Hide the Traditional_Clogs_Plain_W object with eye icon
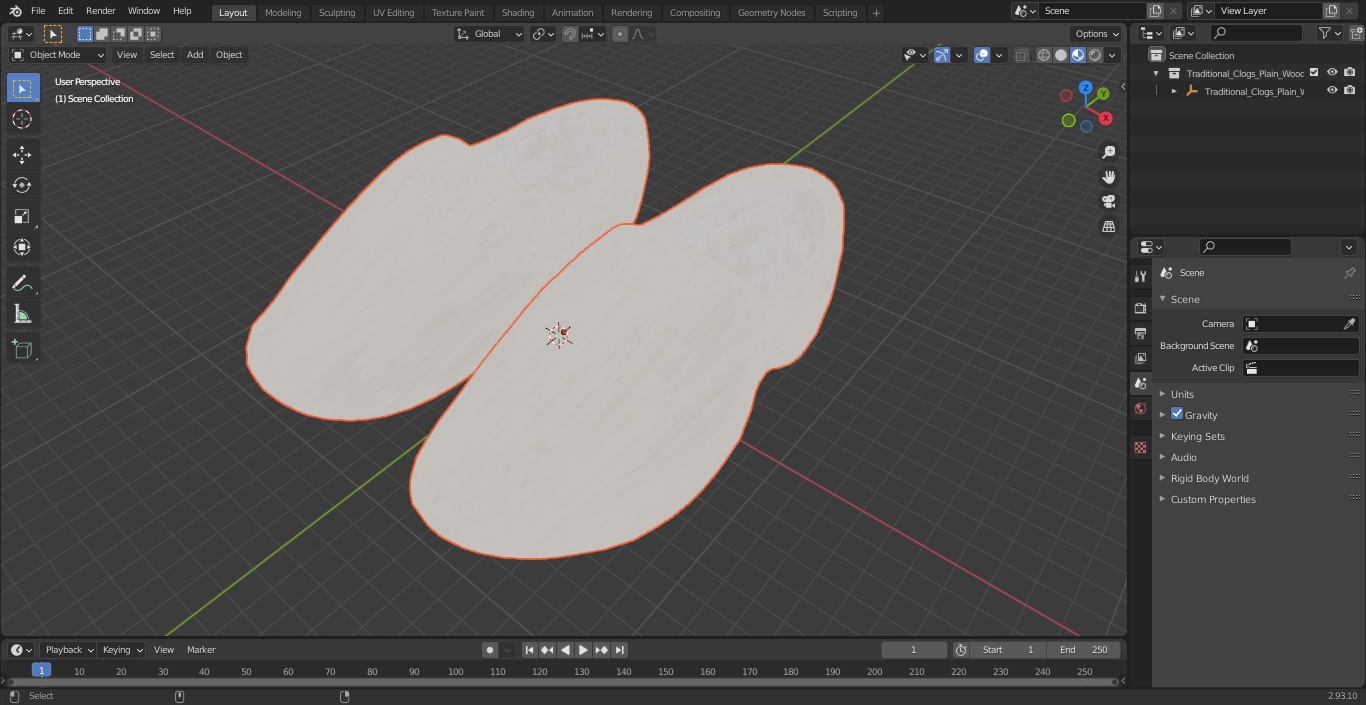Image resolution: width=1366 pixels, height=705 pixels. click(x=1332, y=90)
